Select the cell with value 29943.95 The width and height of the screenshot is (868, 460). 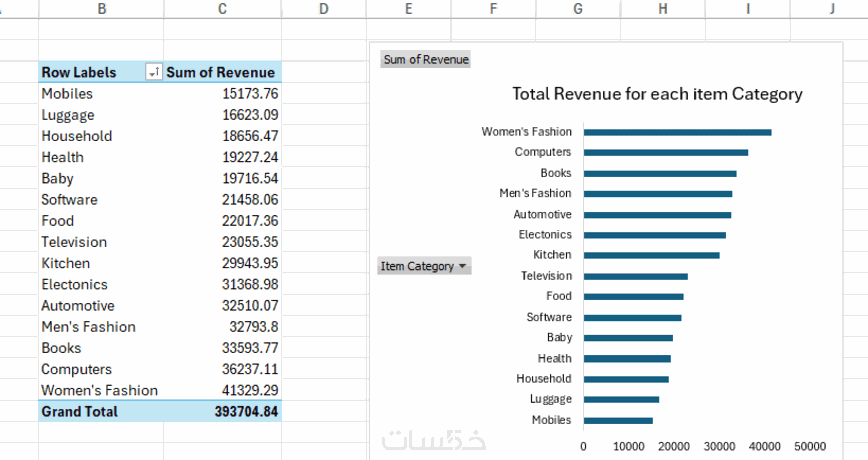pyautogui.click(x=223, y=263)
